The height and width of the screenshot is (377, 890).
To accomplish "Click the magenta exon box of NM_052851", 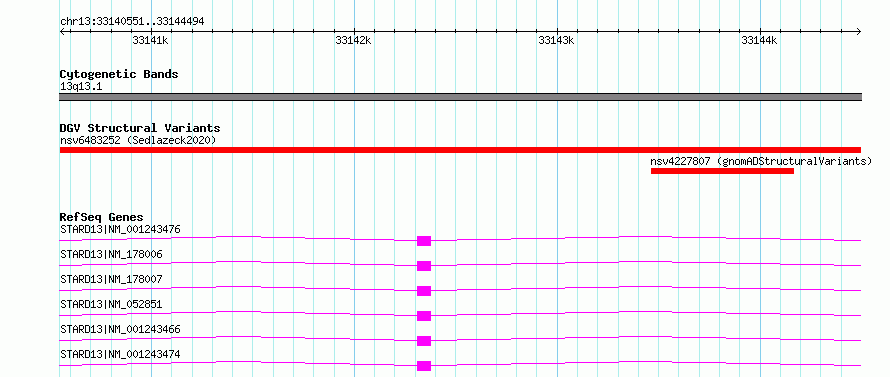I will [x=424, y=316].
